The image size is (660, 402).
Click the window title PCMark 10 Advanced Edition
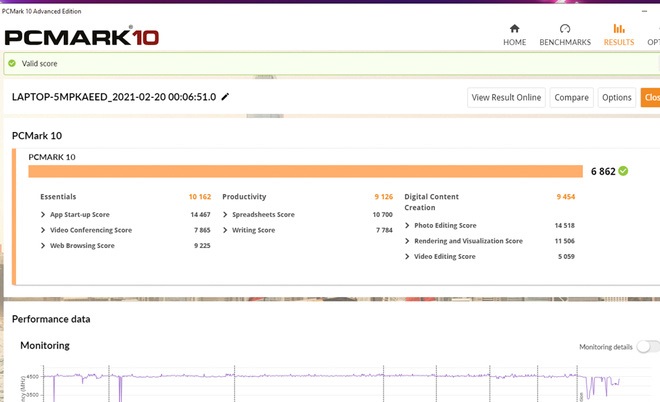(x=42, y=11)
